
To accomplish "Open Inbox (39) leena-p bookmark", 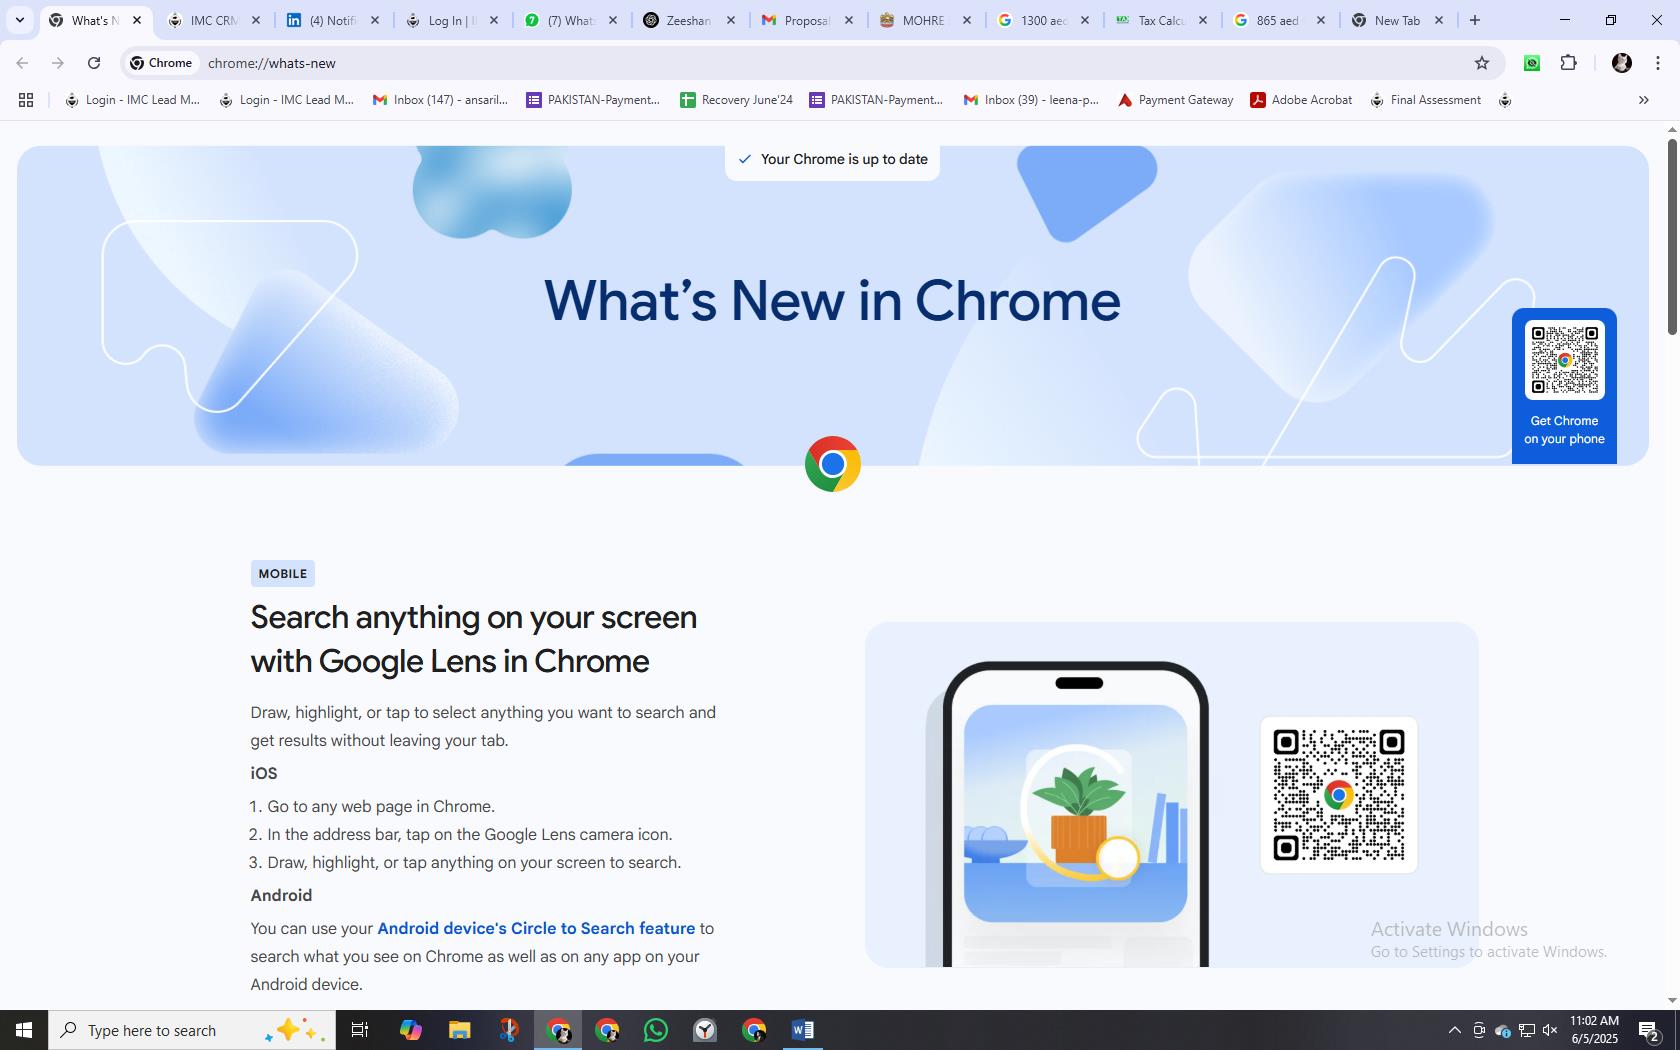I will point(1031,100).
